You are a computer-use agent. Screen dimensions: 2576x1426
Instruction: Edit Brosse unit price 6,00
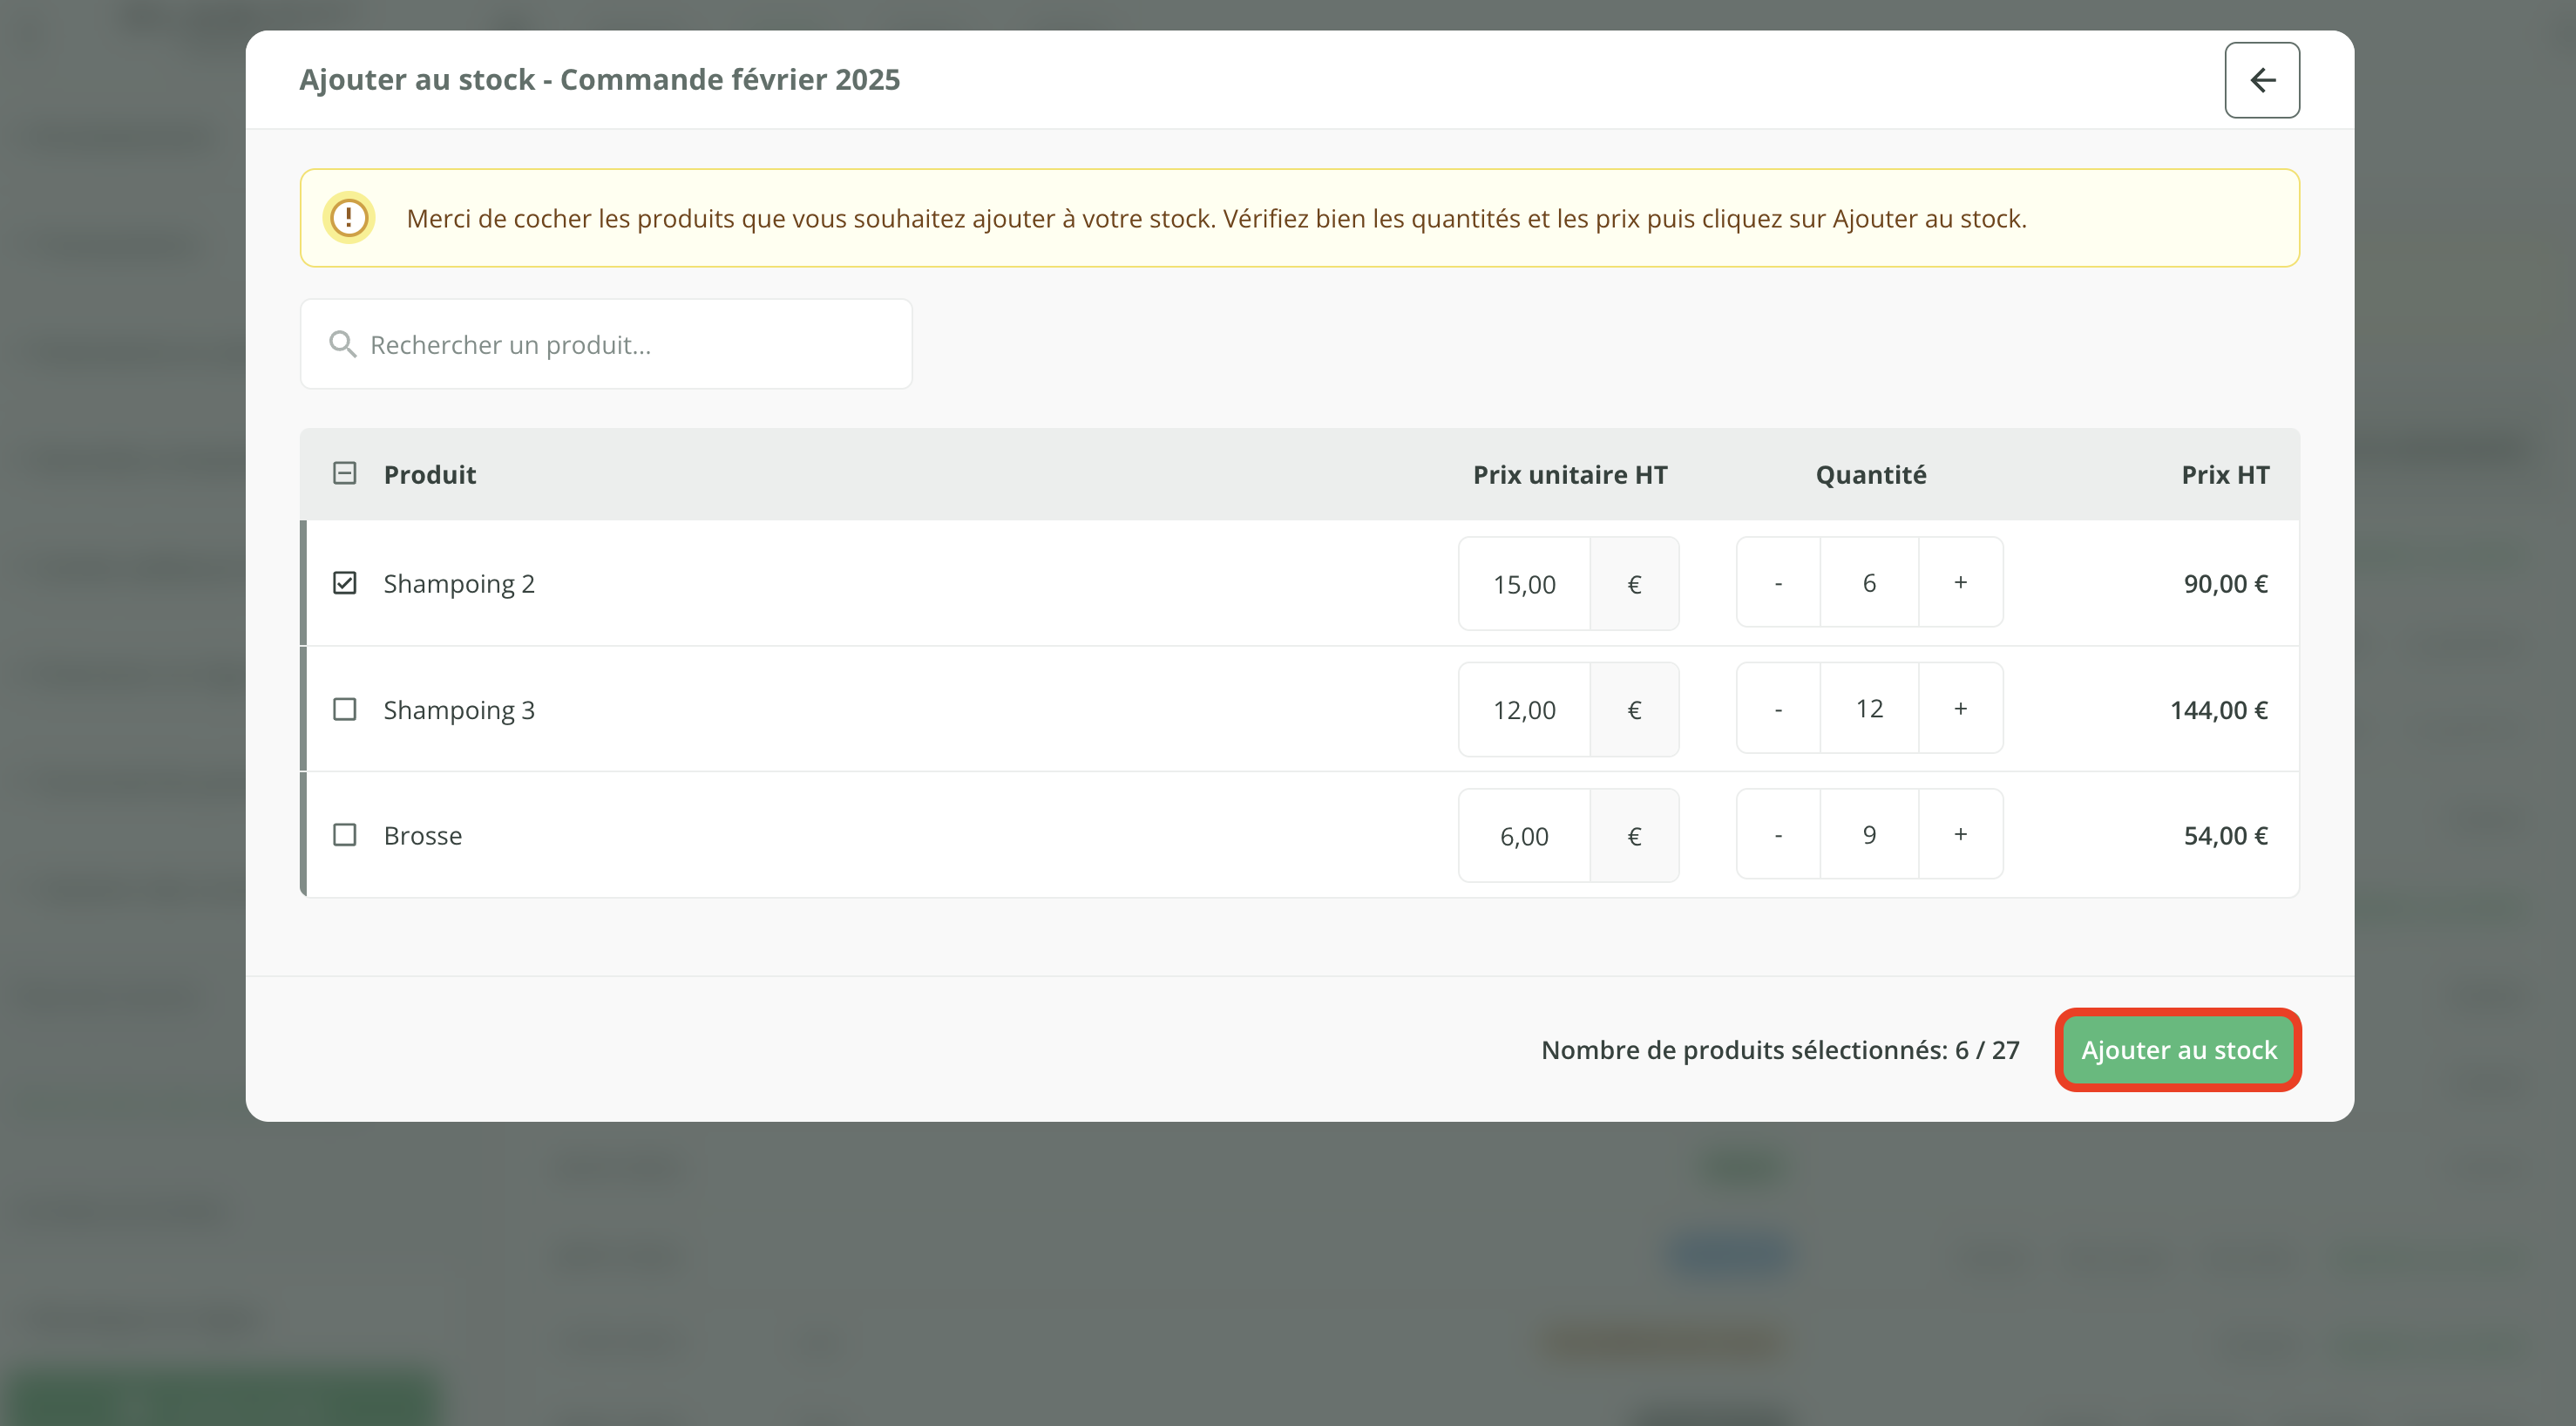[x=1524, y=836]
